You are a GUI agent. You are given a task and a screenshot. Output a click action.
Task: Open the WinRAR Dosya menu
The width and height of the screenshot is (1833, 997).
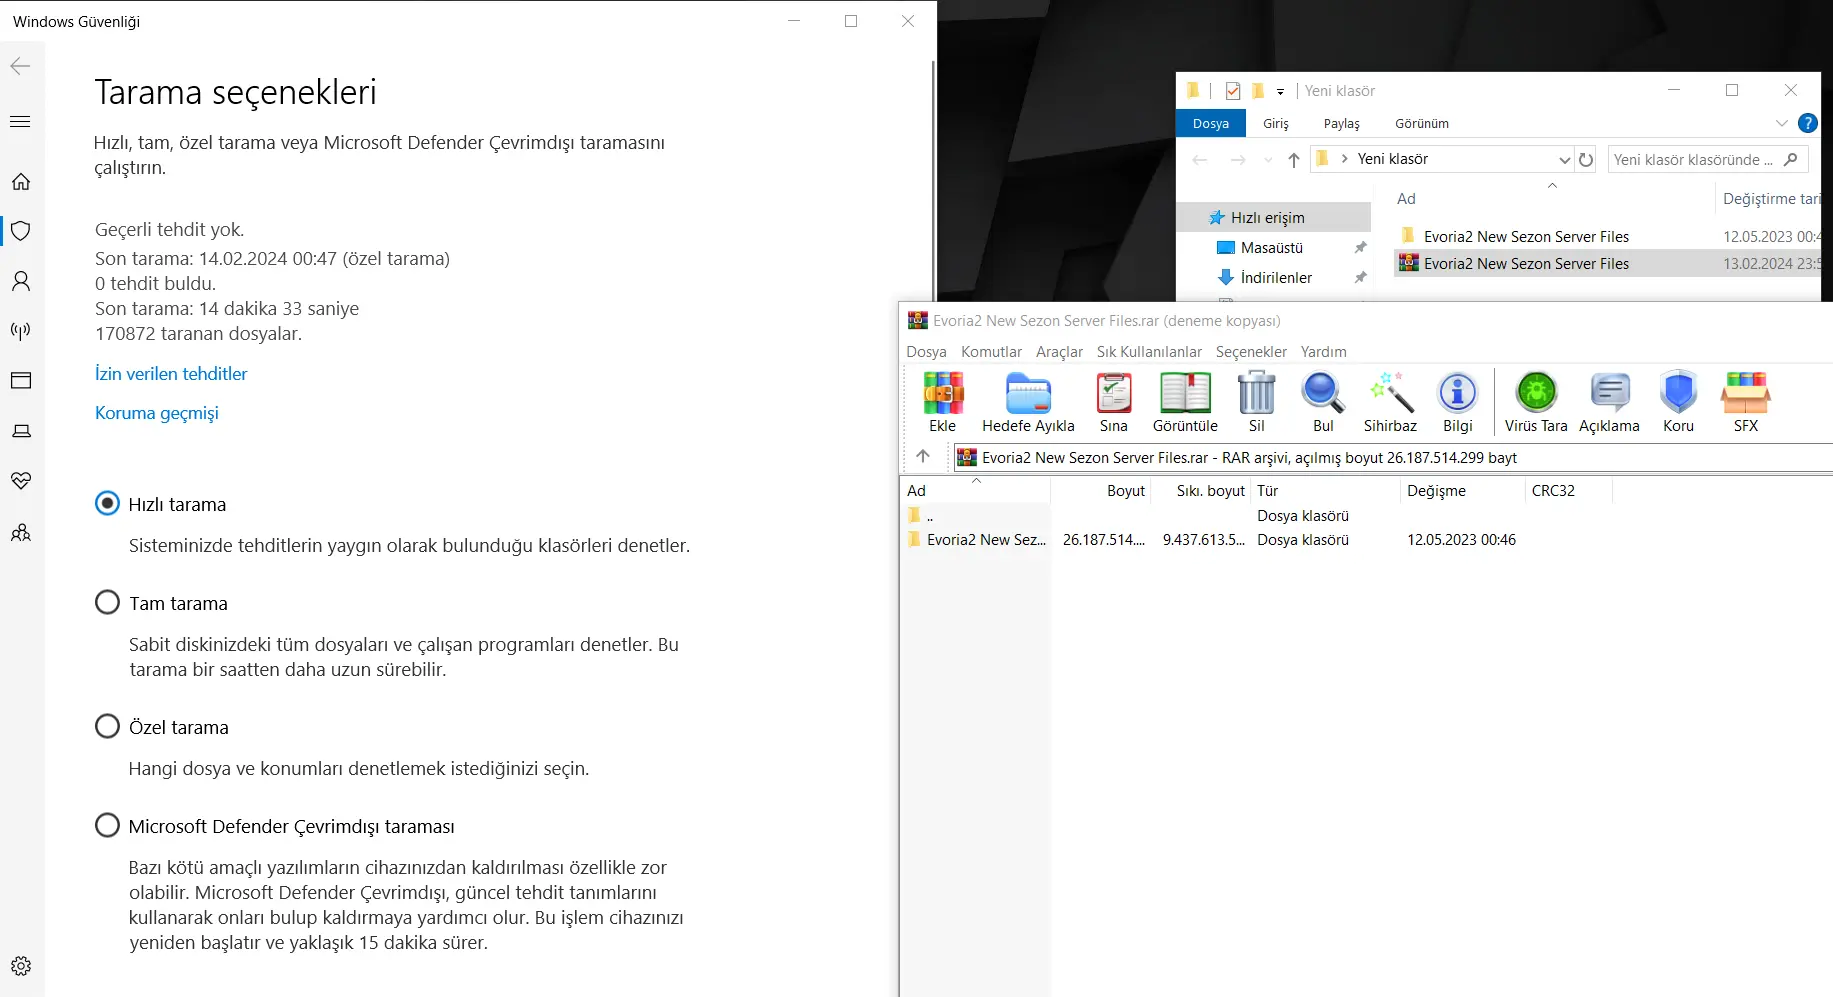[926, 352]
